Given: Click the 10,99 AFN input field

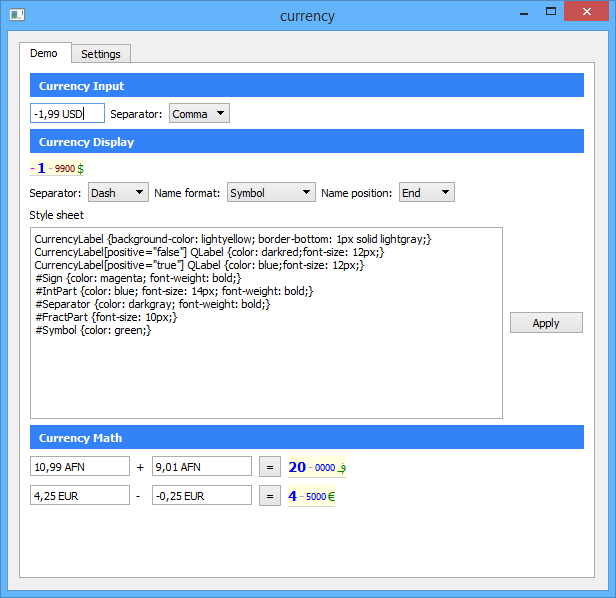Looking at the screenshot, I should coord(80,466).
